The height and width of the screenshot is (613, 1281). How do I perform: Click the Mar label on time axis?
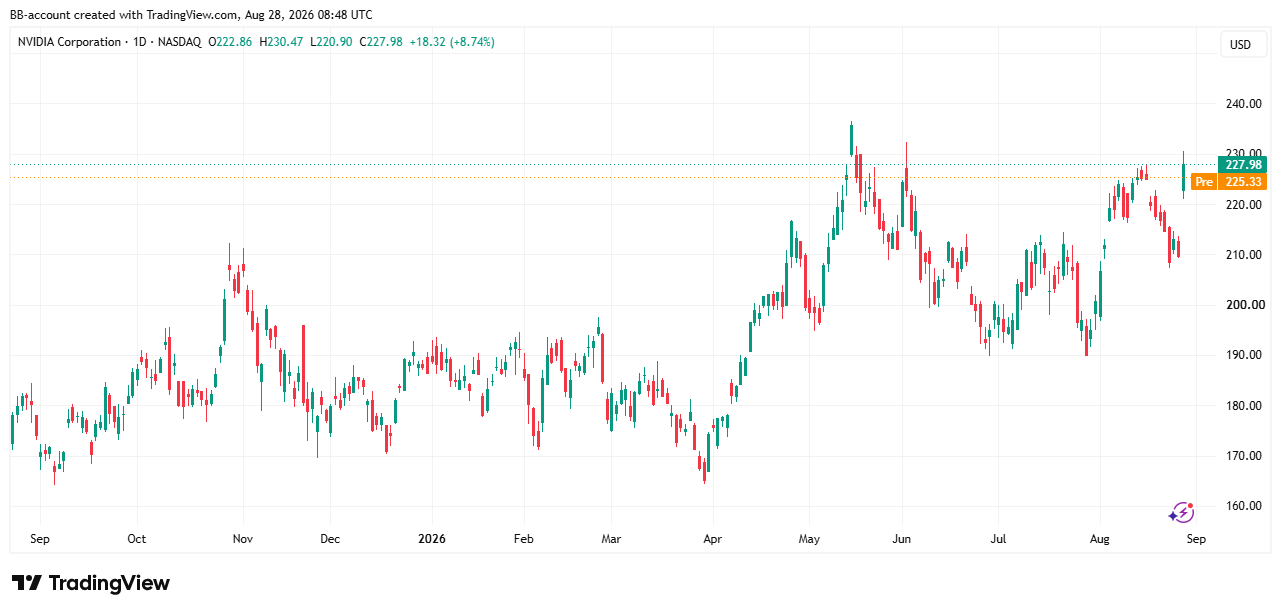coord(611,539)
